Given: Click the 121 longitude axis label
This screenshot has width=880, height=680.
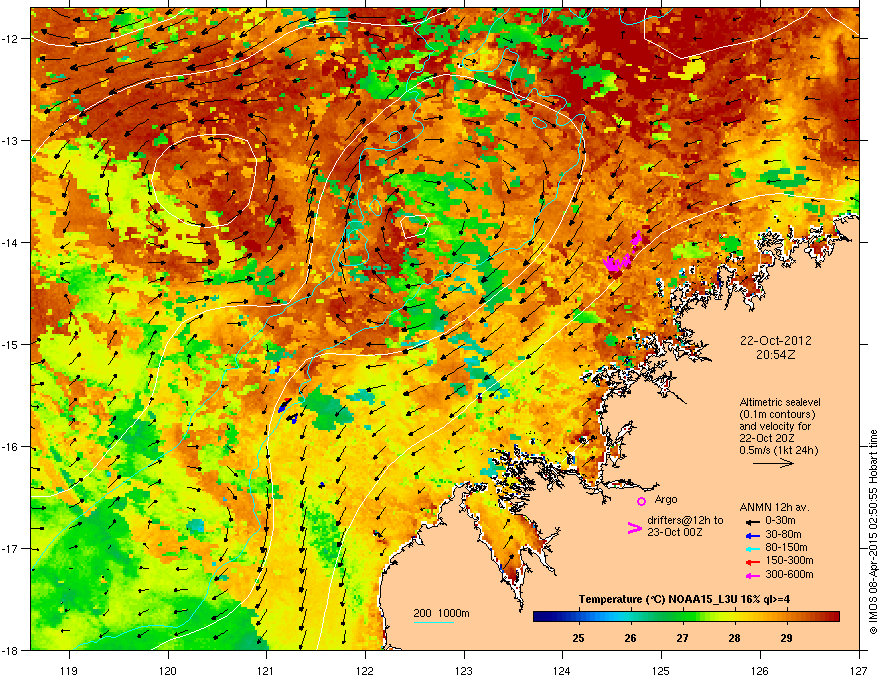Looking at the screenshot, I should (x=266, y=670).
